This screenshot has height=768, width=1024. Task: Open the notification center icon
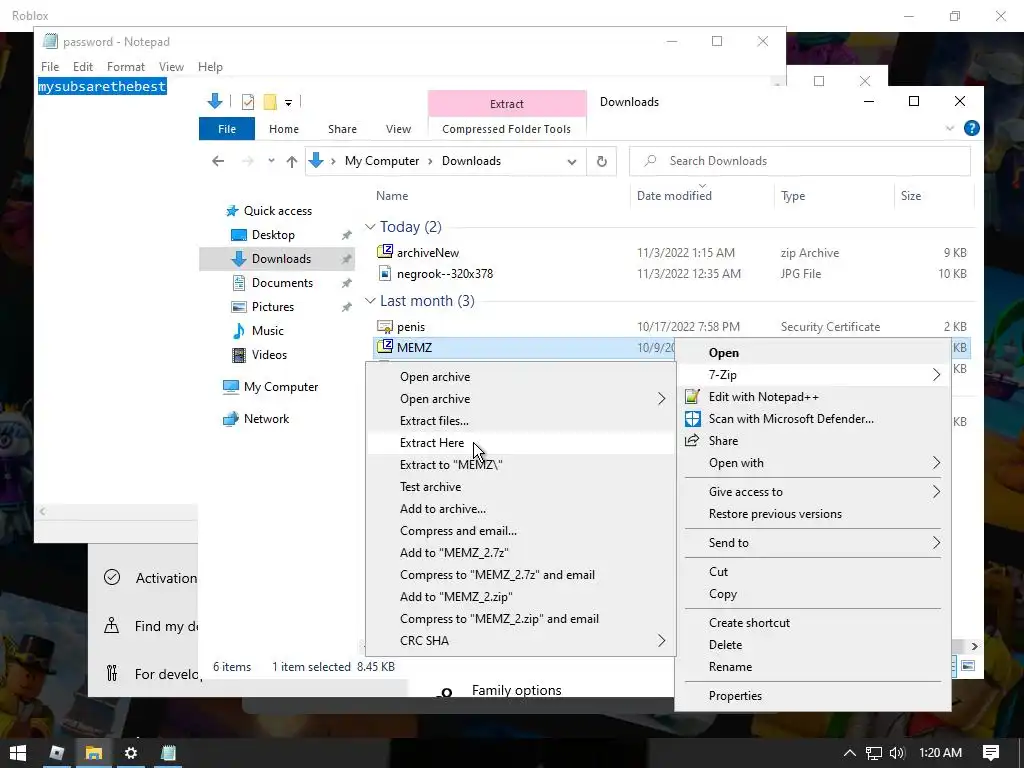[x=991, y=753]
